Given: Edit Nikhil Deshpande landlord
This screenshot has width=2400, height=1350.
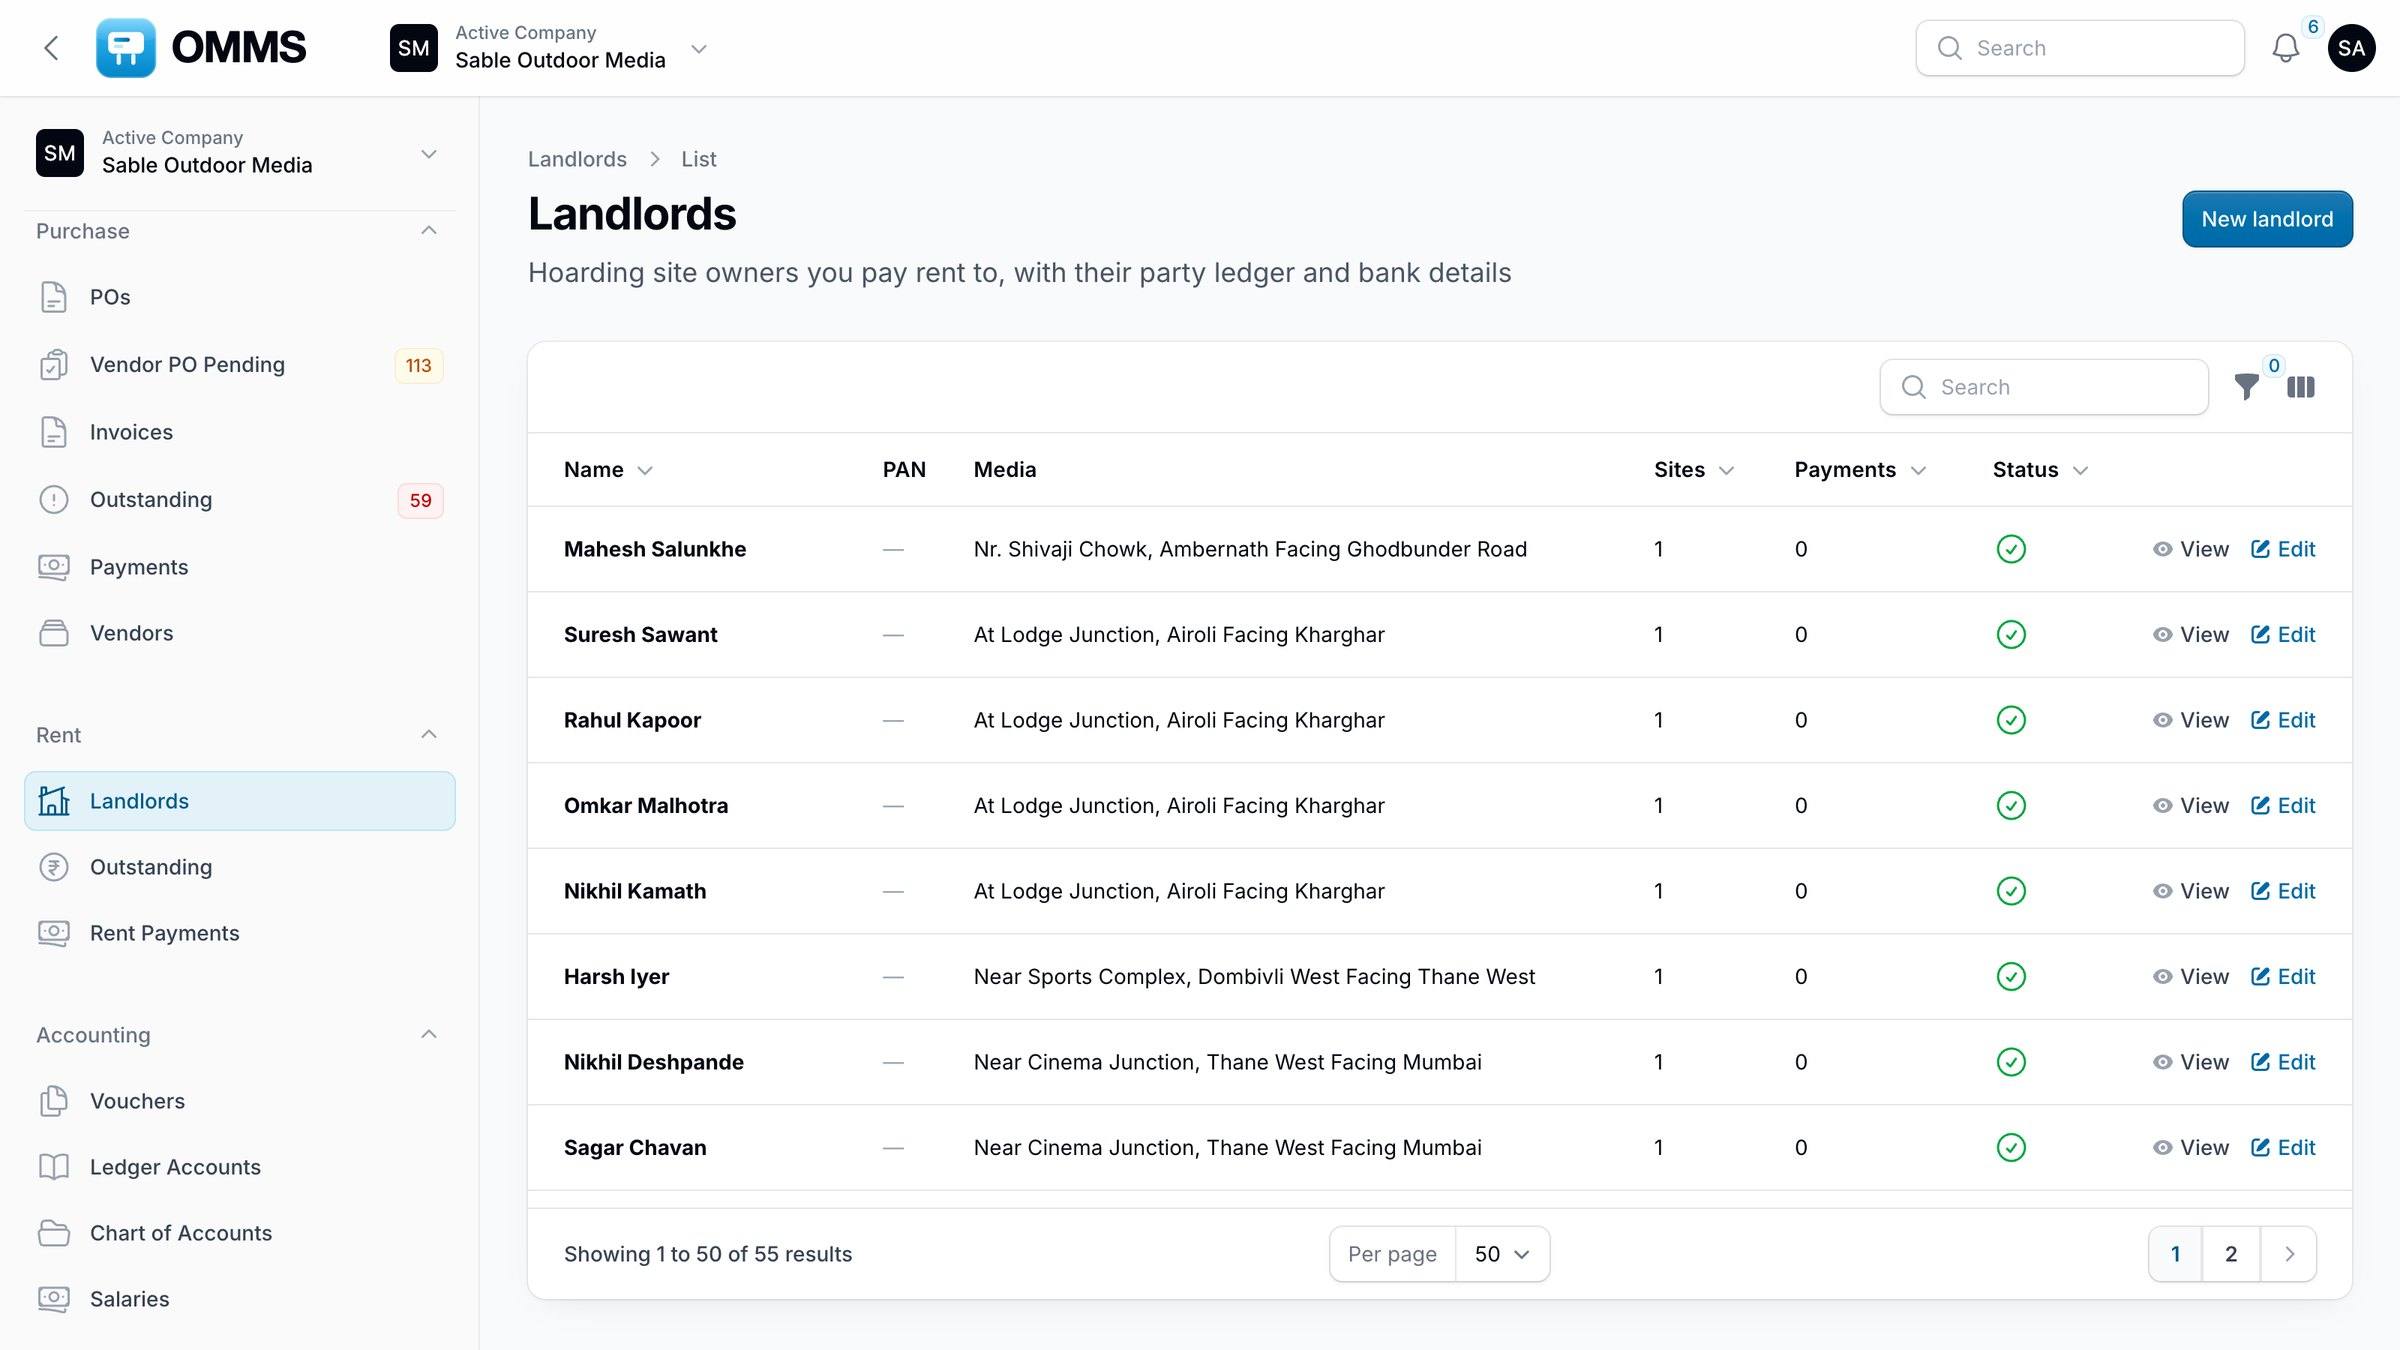Looking at the screenshot, I should point(2283,1062).
